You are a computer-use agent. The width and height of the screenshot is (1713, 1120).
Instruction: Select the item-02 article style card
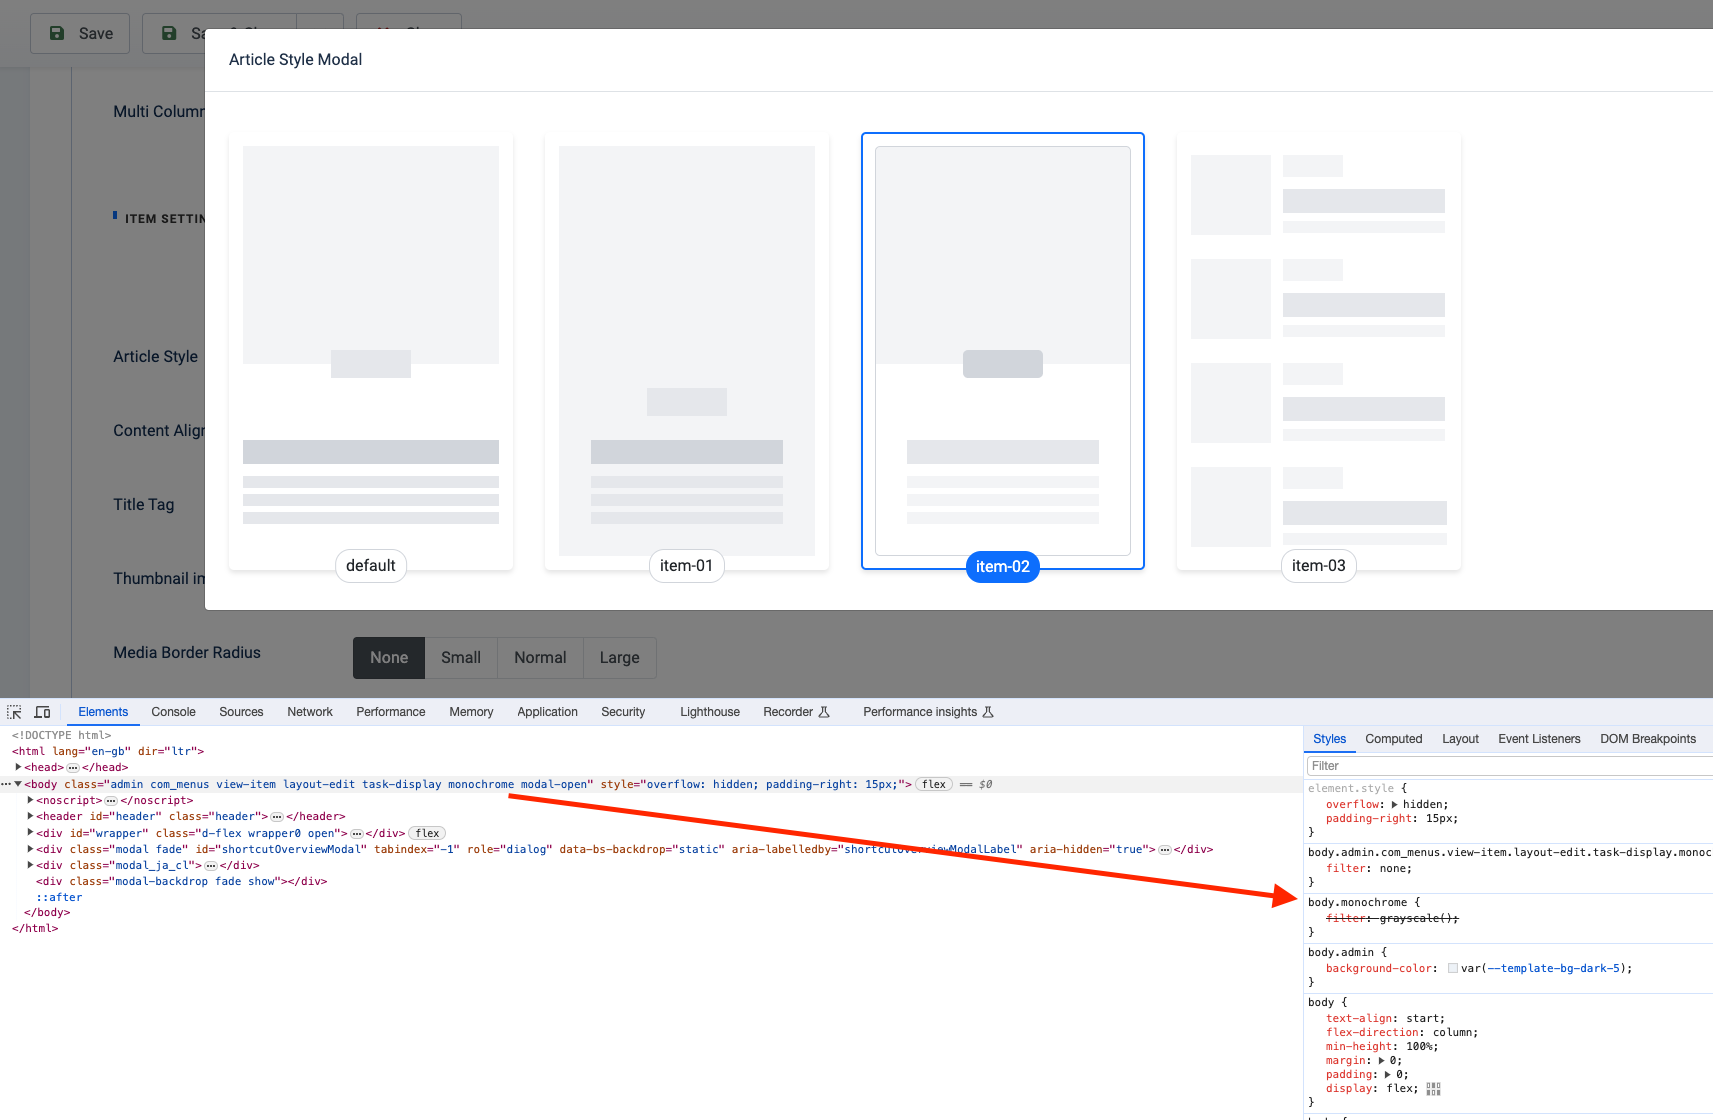click(x=1003, y=351)
